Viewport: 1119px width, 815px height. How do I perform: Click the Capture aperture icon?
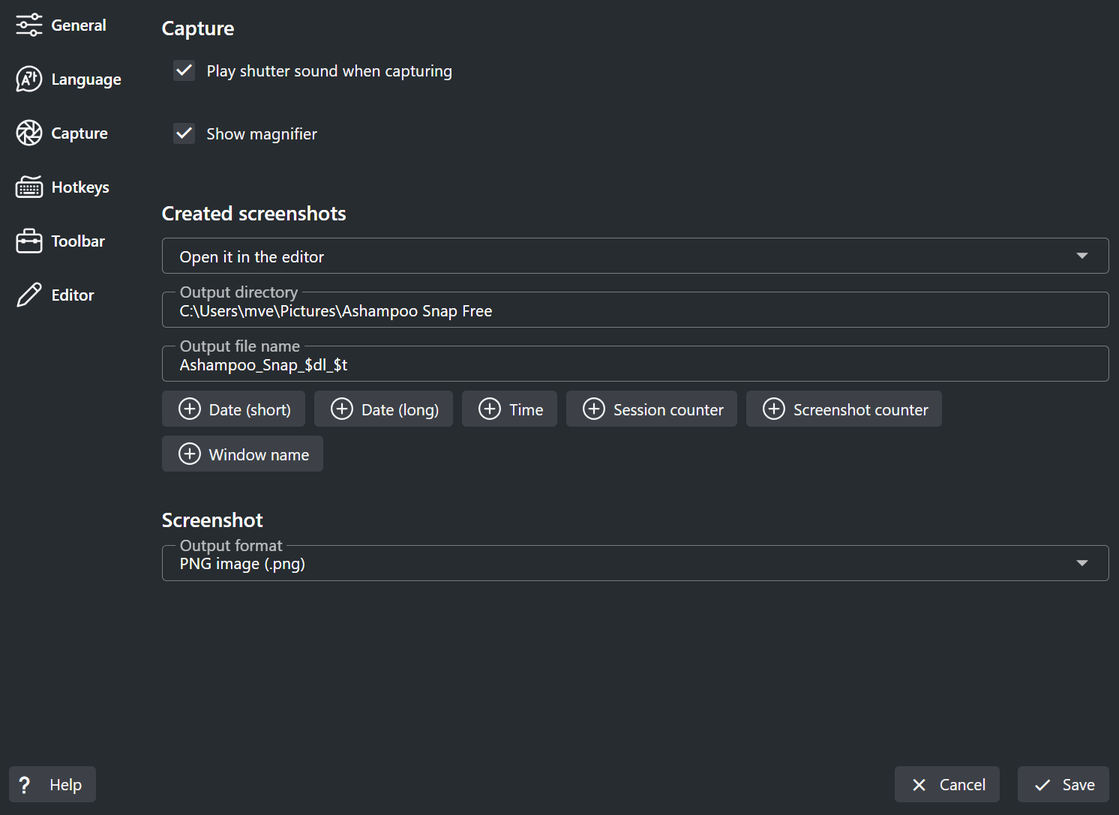click(29, 133)
